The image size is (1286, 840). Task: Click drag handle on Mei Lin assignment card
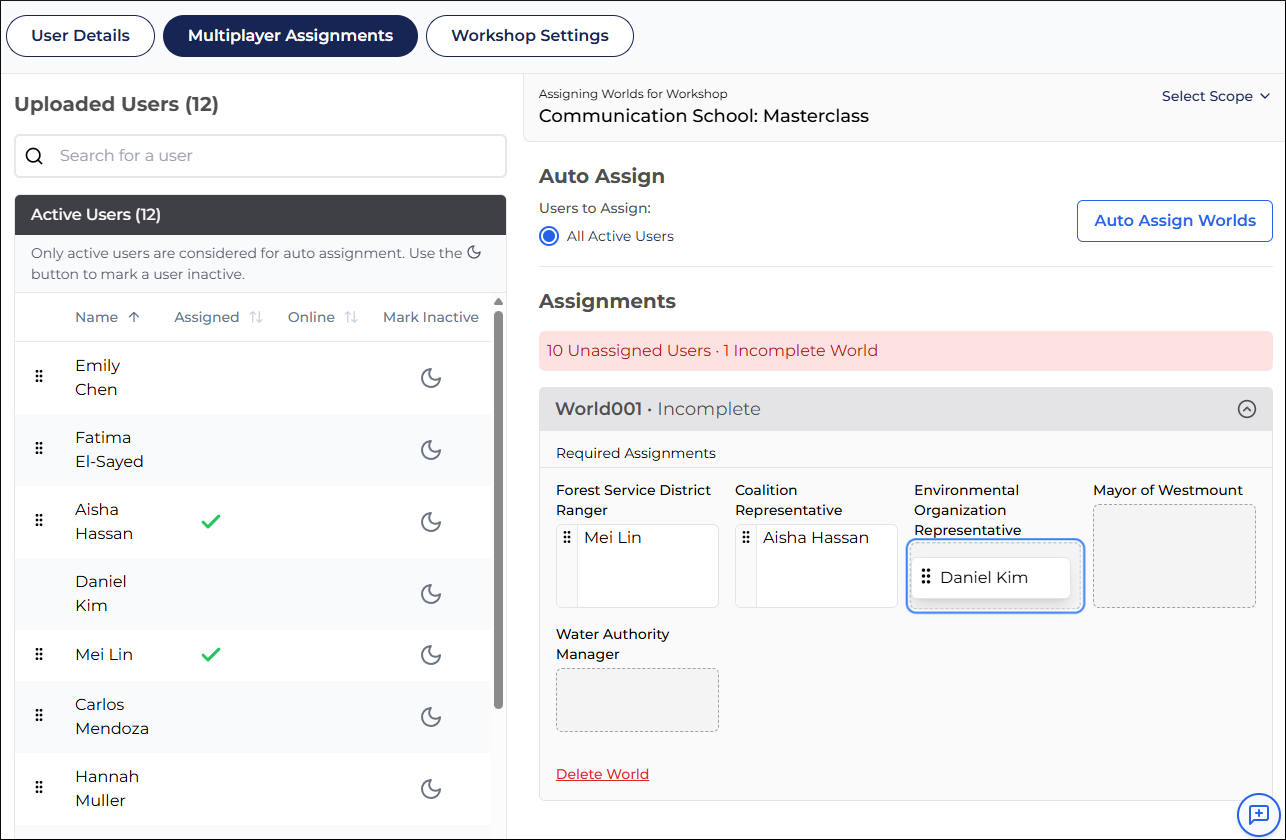pos(567,538)
